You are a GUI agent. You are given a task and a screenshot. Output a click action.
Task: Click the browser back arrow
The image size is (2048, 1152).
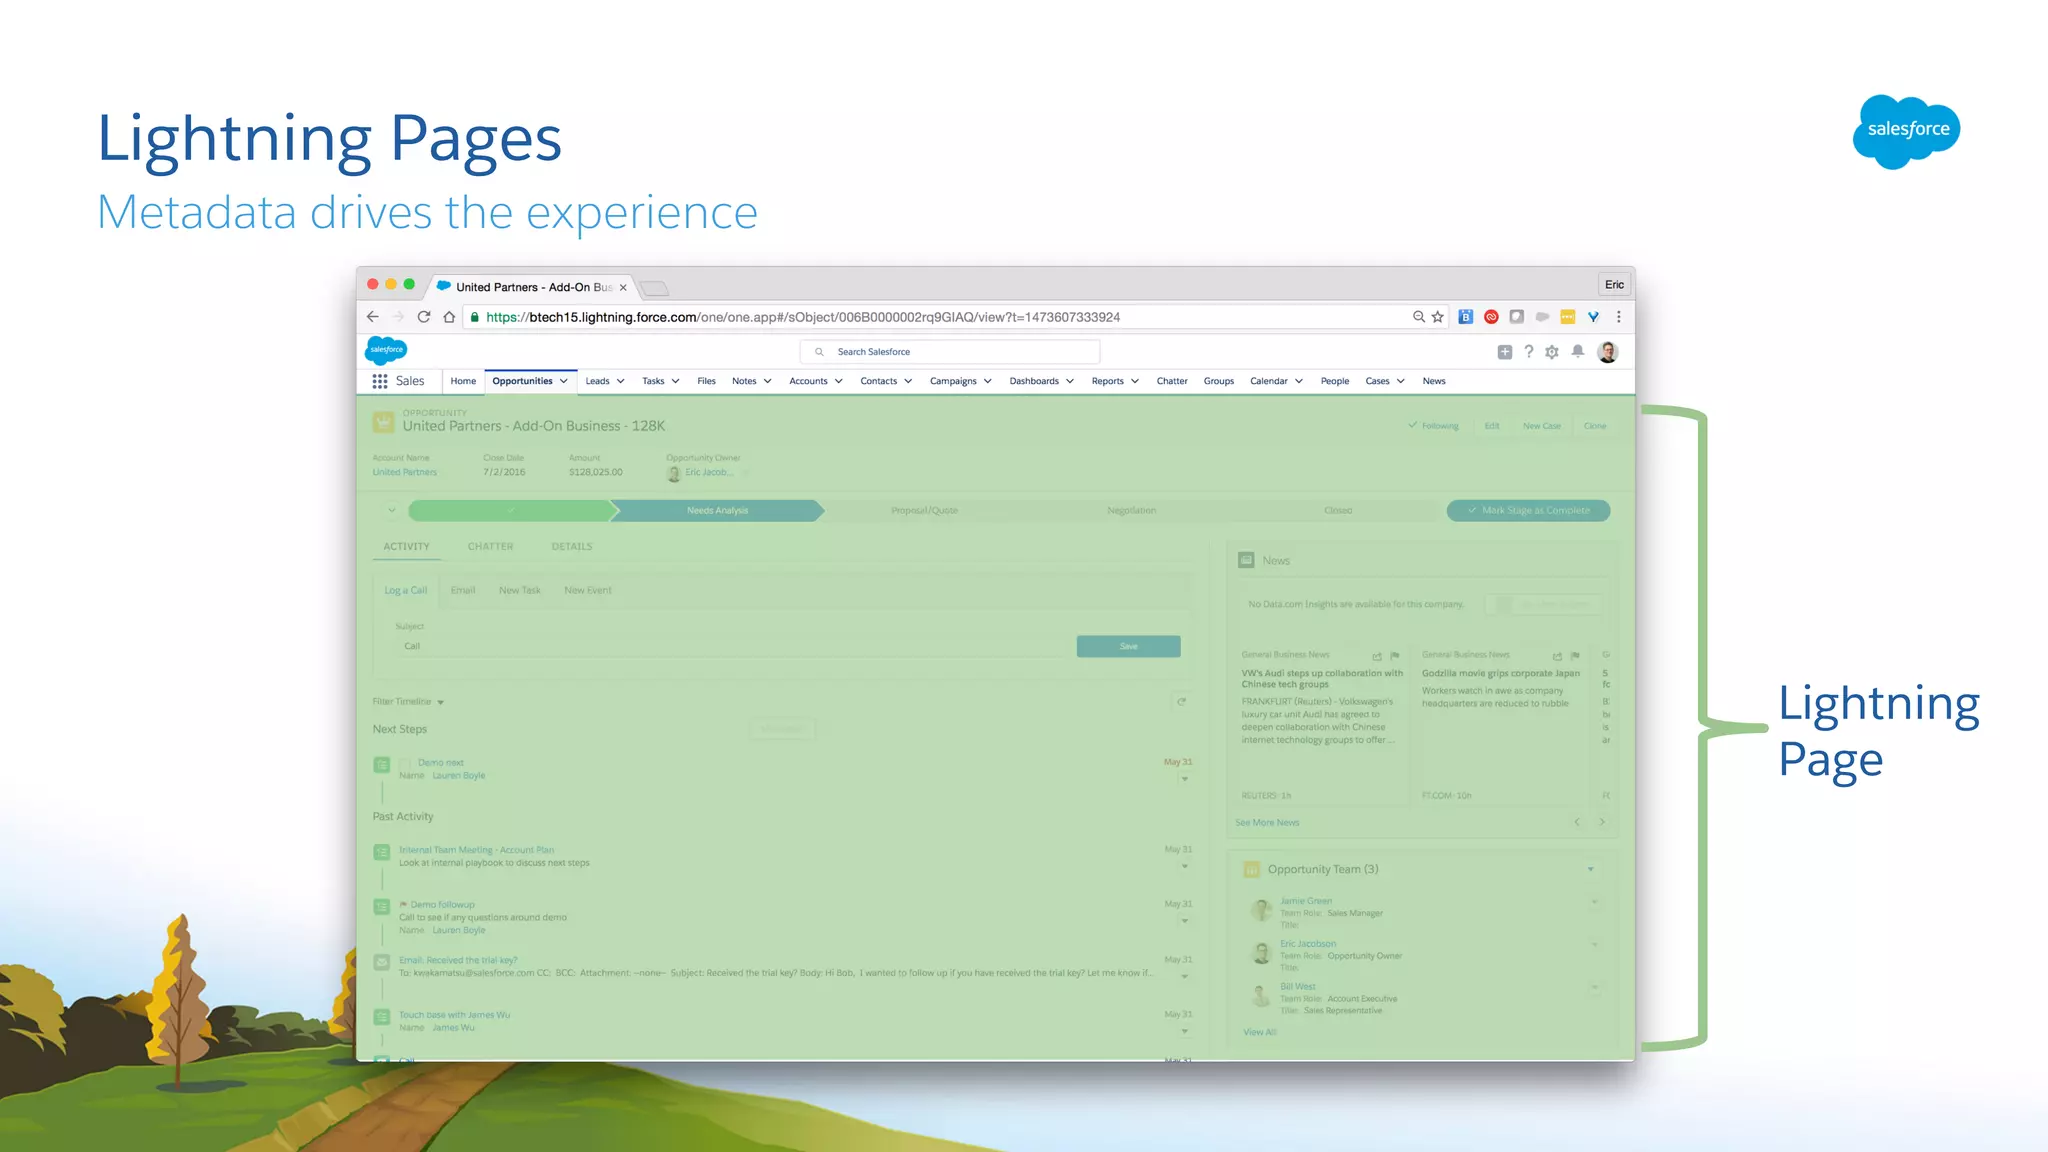click(x=373, y=317)
